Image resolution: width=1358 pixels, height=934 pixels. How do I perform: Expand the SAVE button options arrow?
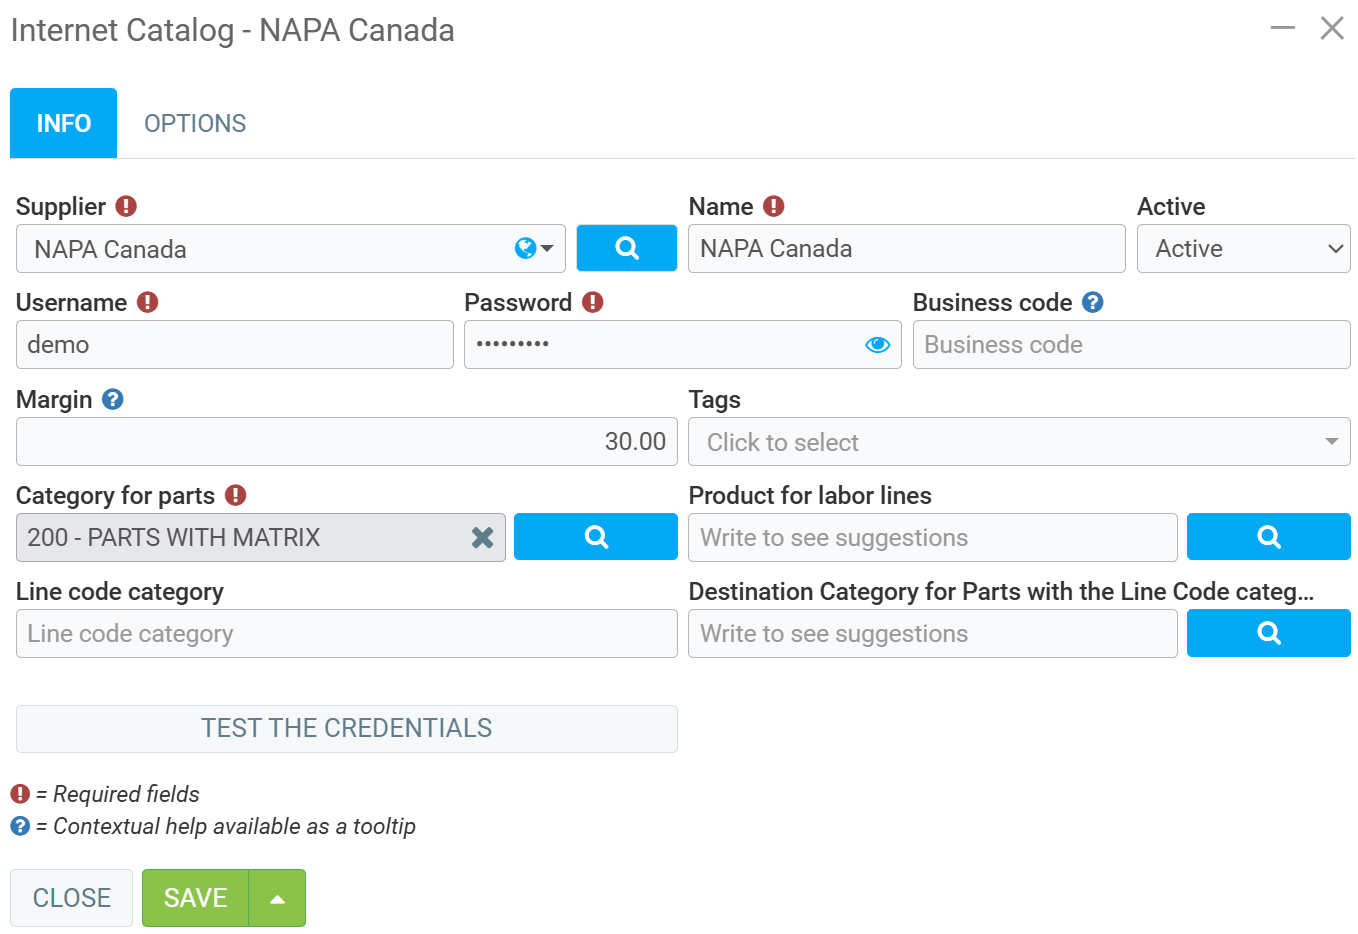(277, 898)
